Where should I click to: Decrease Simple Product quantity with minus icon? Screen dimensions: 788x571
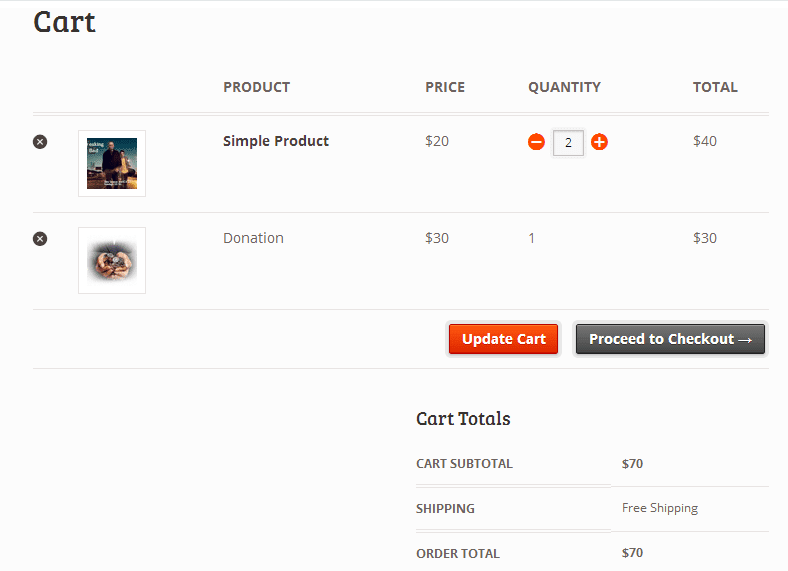(536, 142)
